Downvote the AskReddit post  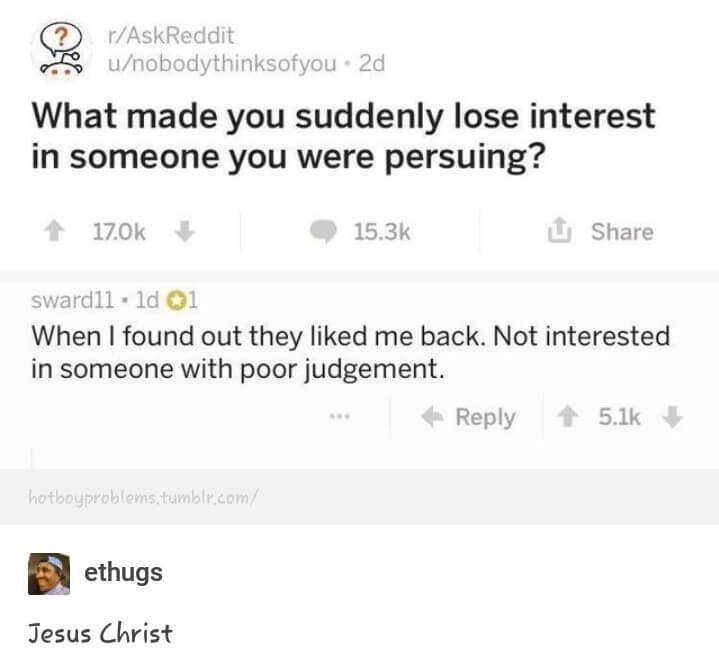pos(183,232)
